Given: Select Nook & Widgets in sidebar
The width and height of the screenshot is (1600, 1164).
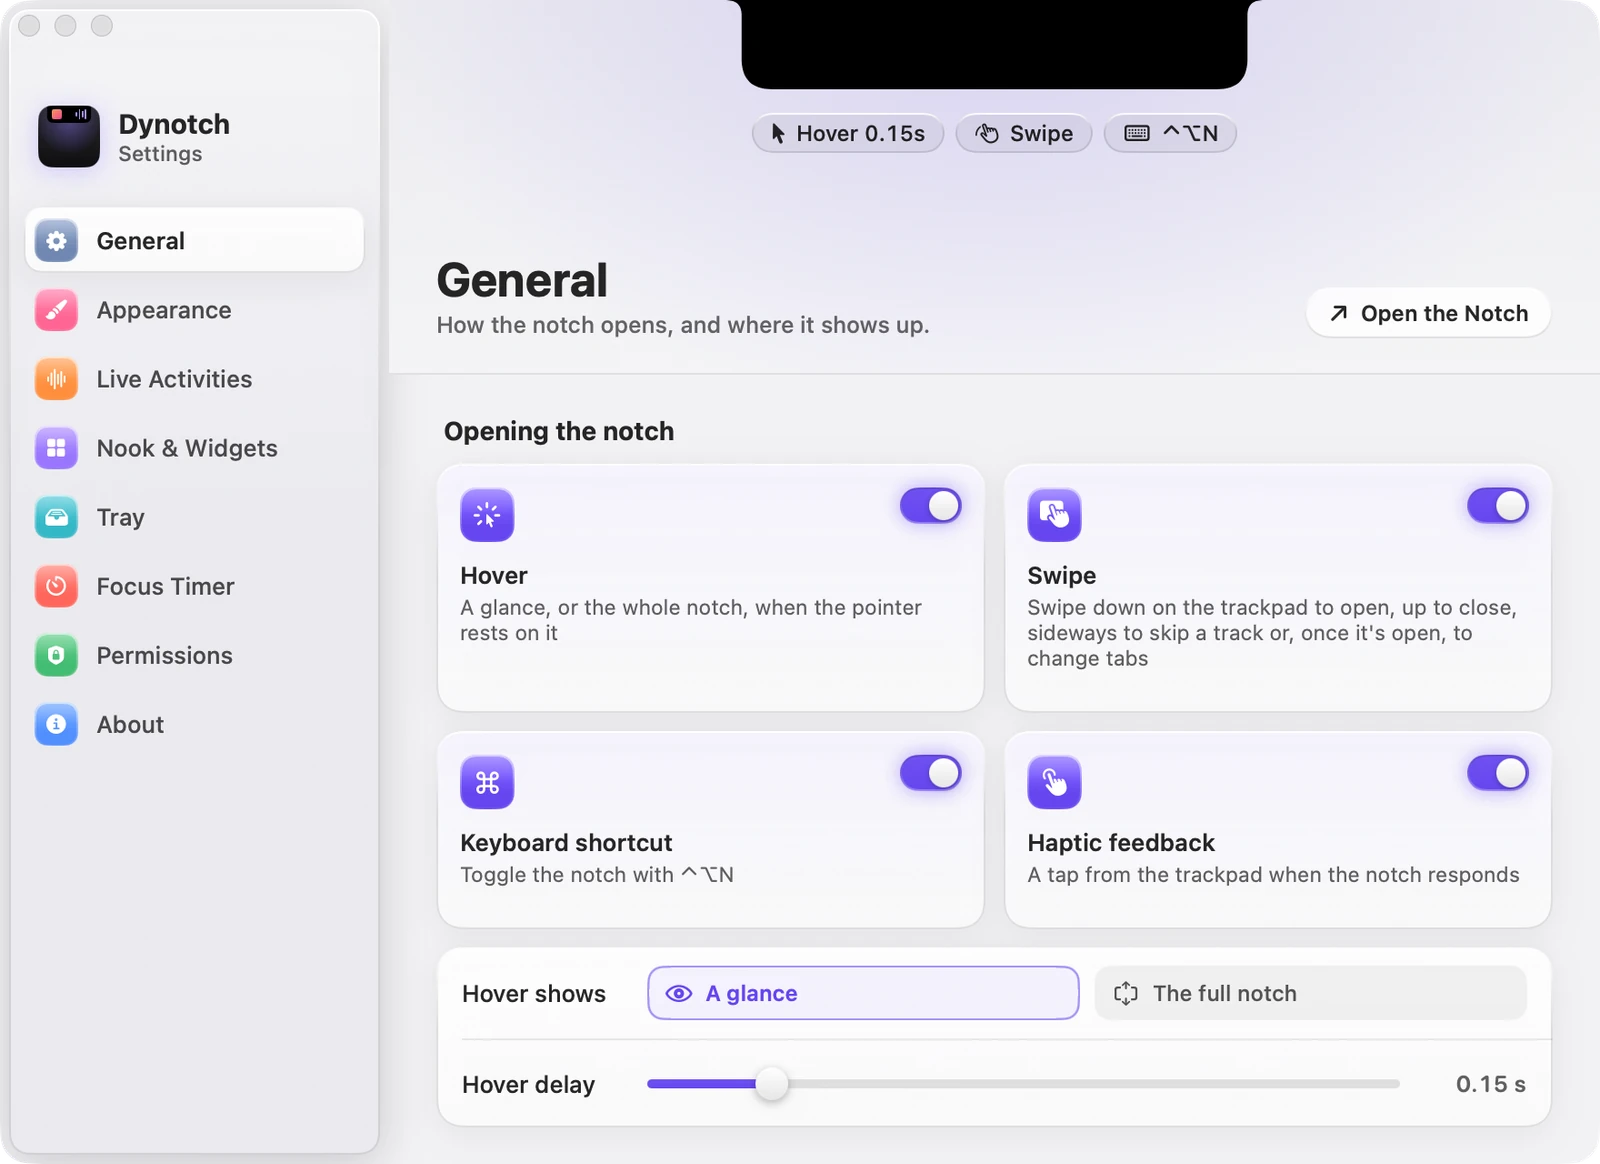Looking at the screenshot, I should click(194, 448).
